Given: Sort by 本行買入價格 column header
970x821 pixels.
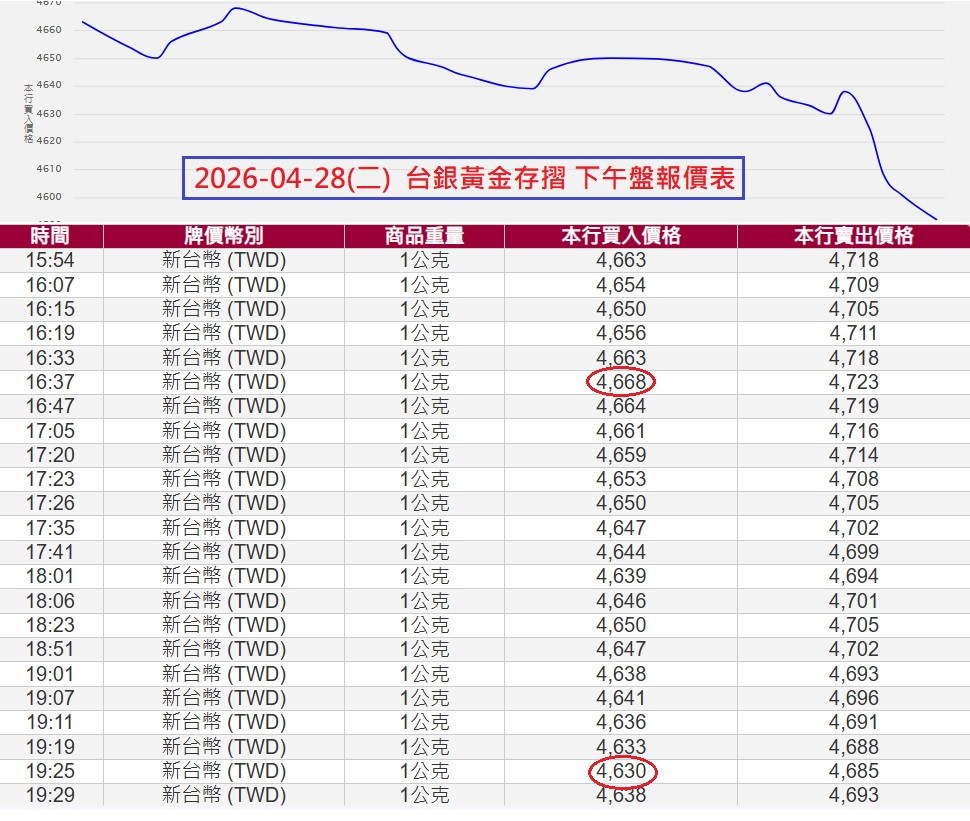Looking at the screenshot, I should [620, 236].
